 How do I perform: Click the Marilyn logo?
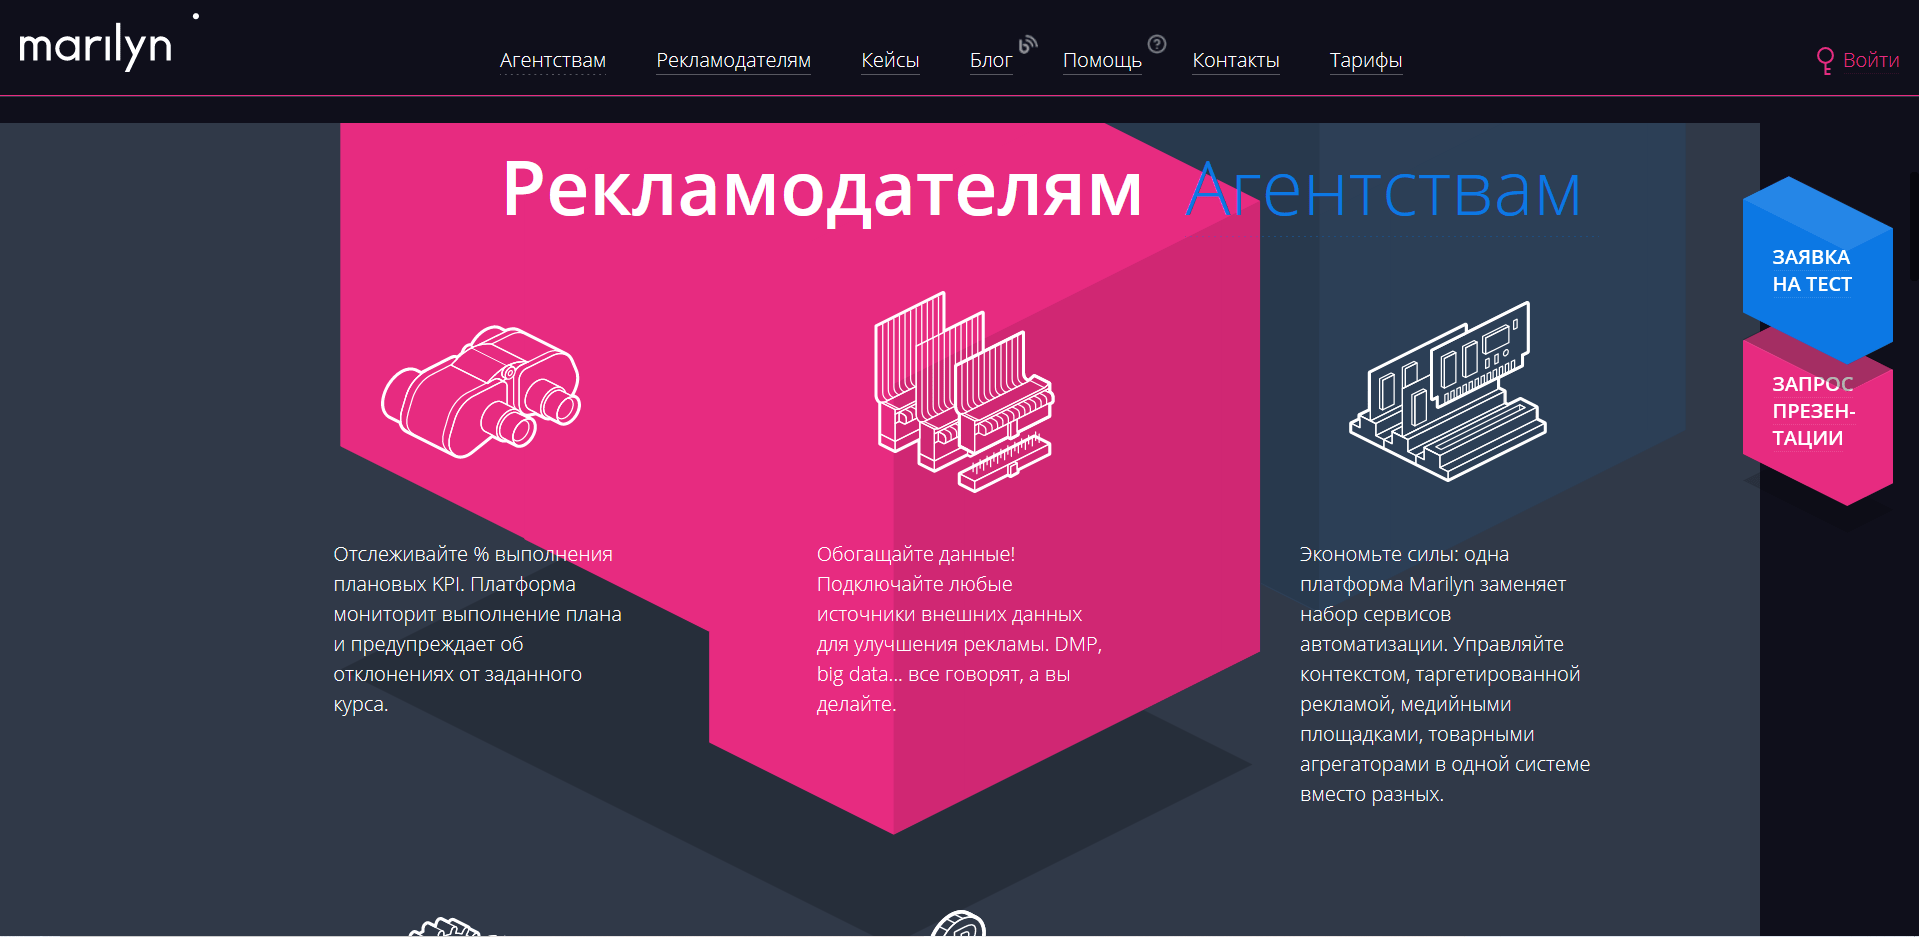click(x=96, y=46)
